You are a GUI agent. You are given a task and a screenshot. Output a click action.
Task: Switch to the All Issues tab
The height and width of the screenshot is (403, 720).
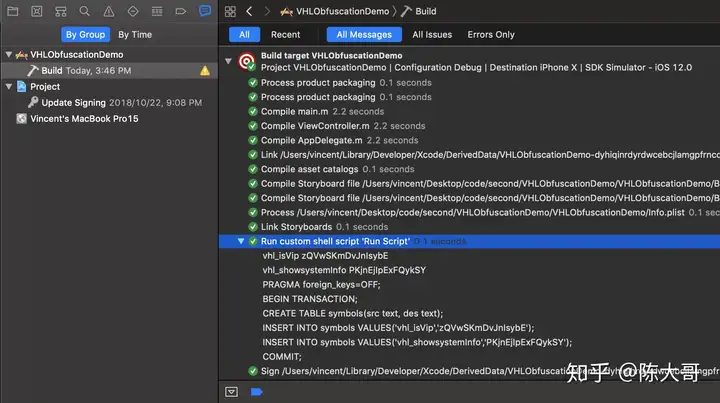pyautogui.click(x=432, y=34)
